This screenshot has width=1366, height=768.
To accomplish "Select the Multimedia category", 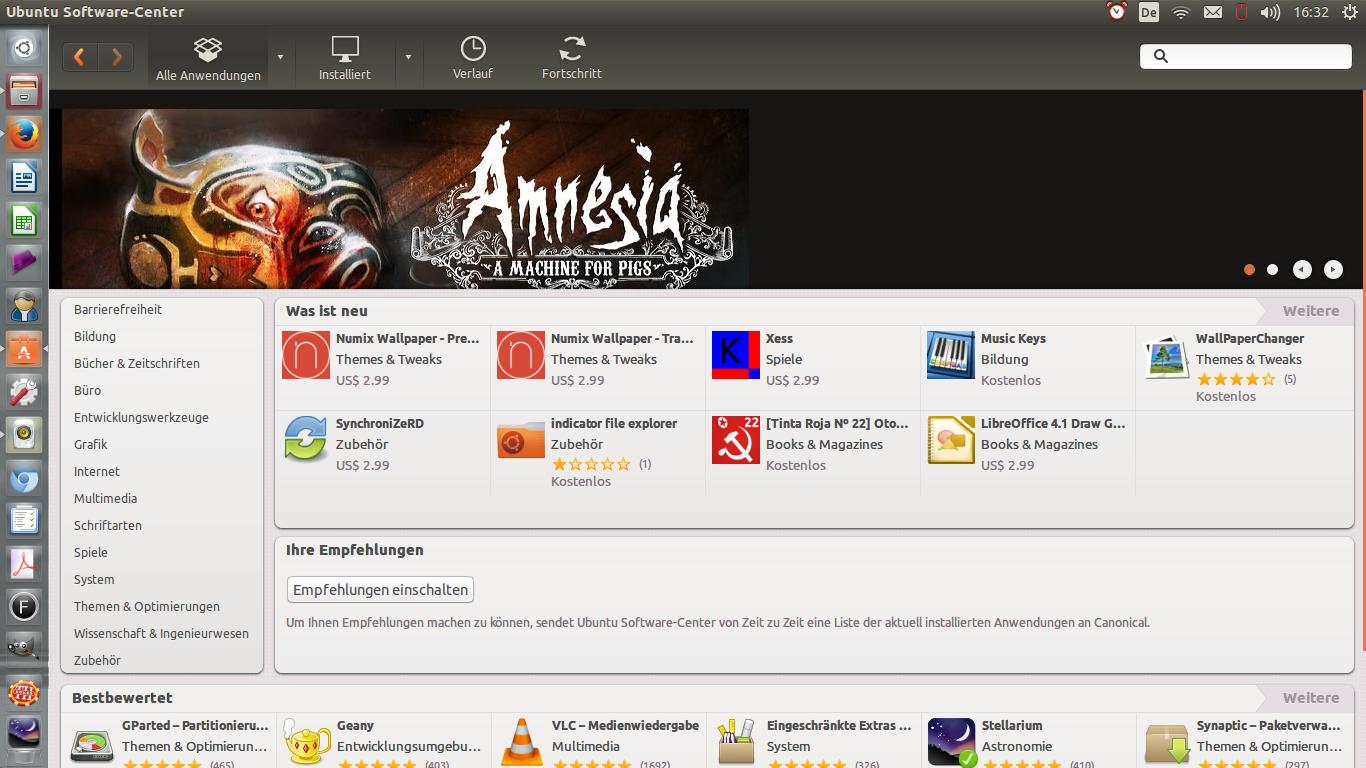I will pos(106,498).
